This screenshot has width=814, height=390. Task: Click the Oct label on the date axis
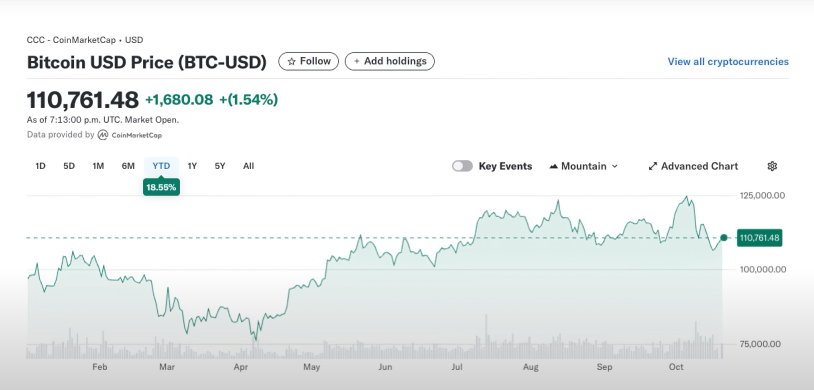[x=676, y=367]
